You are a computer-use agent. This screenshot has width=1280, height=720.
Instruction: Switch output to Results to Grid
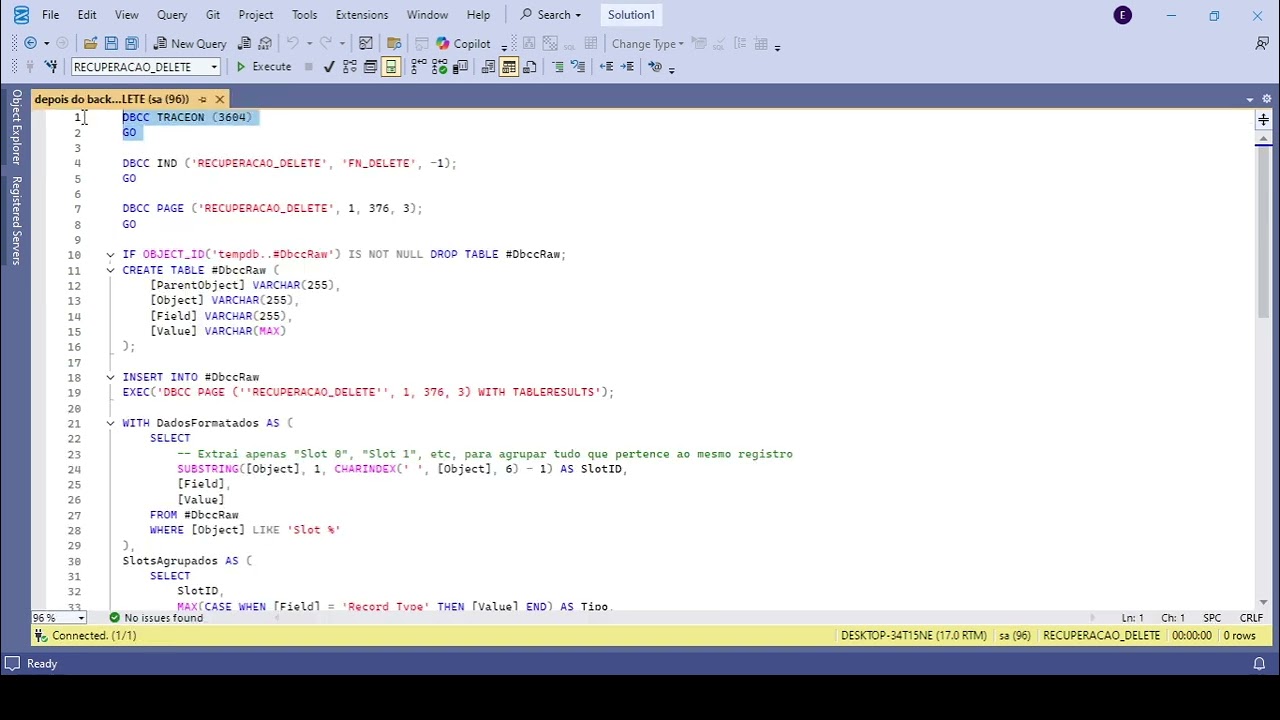tap(509, 67)
